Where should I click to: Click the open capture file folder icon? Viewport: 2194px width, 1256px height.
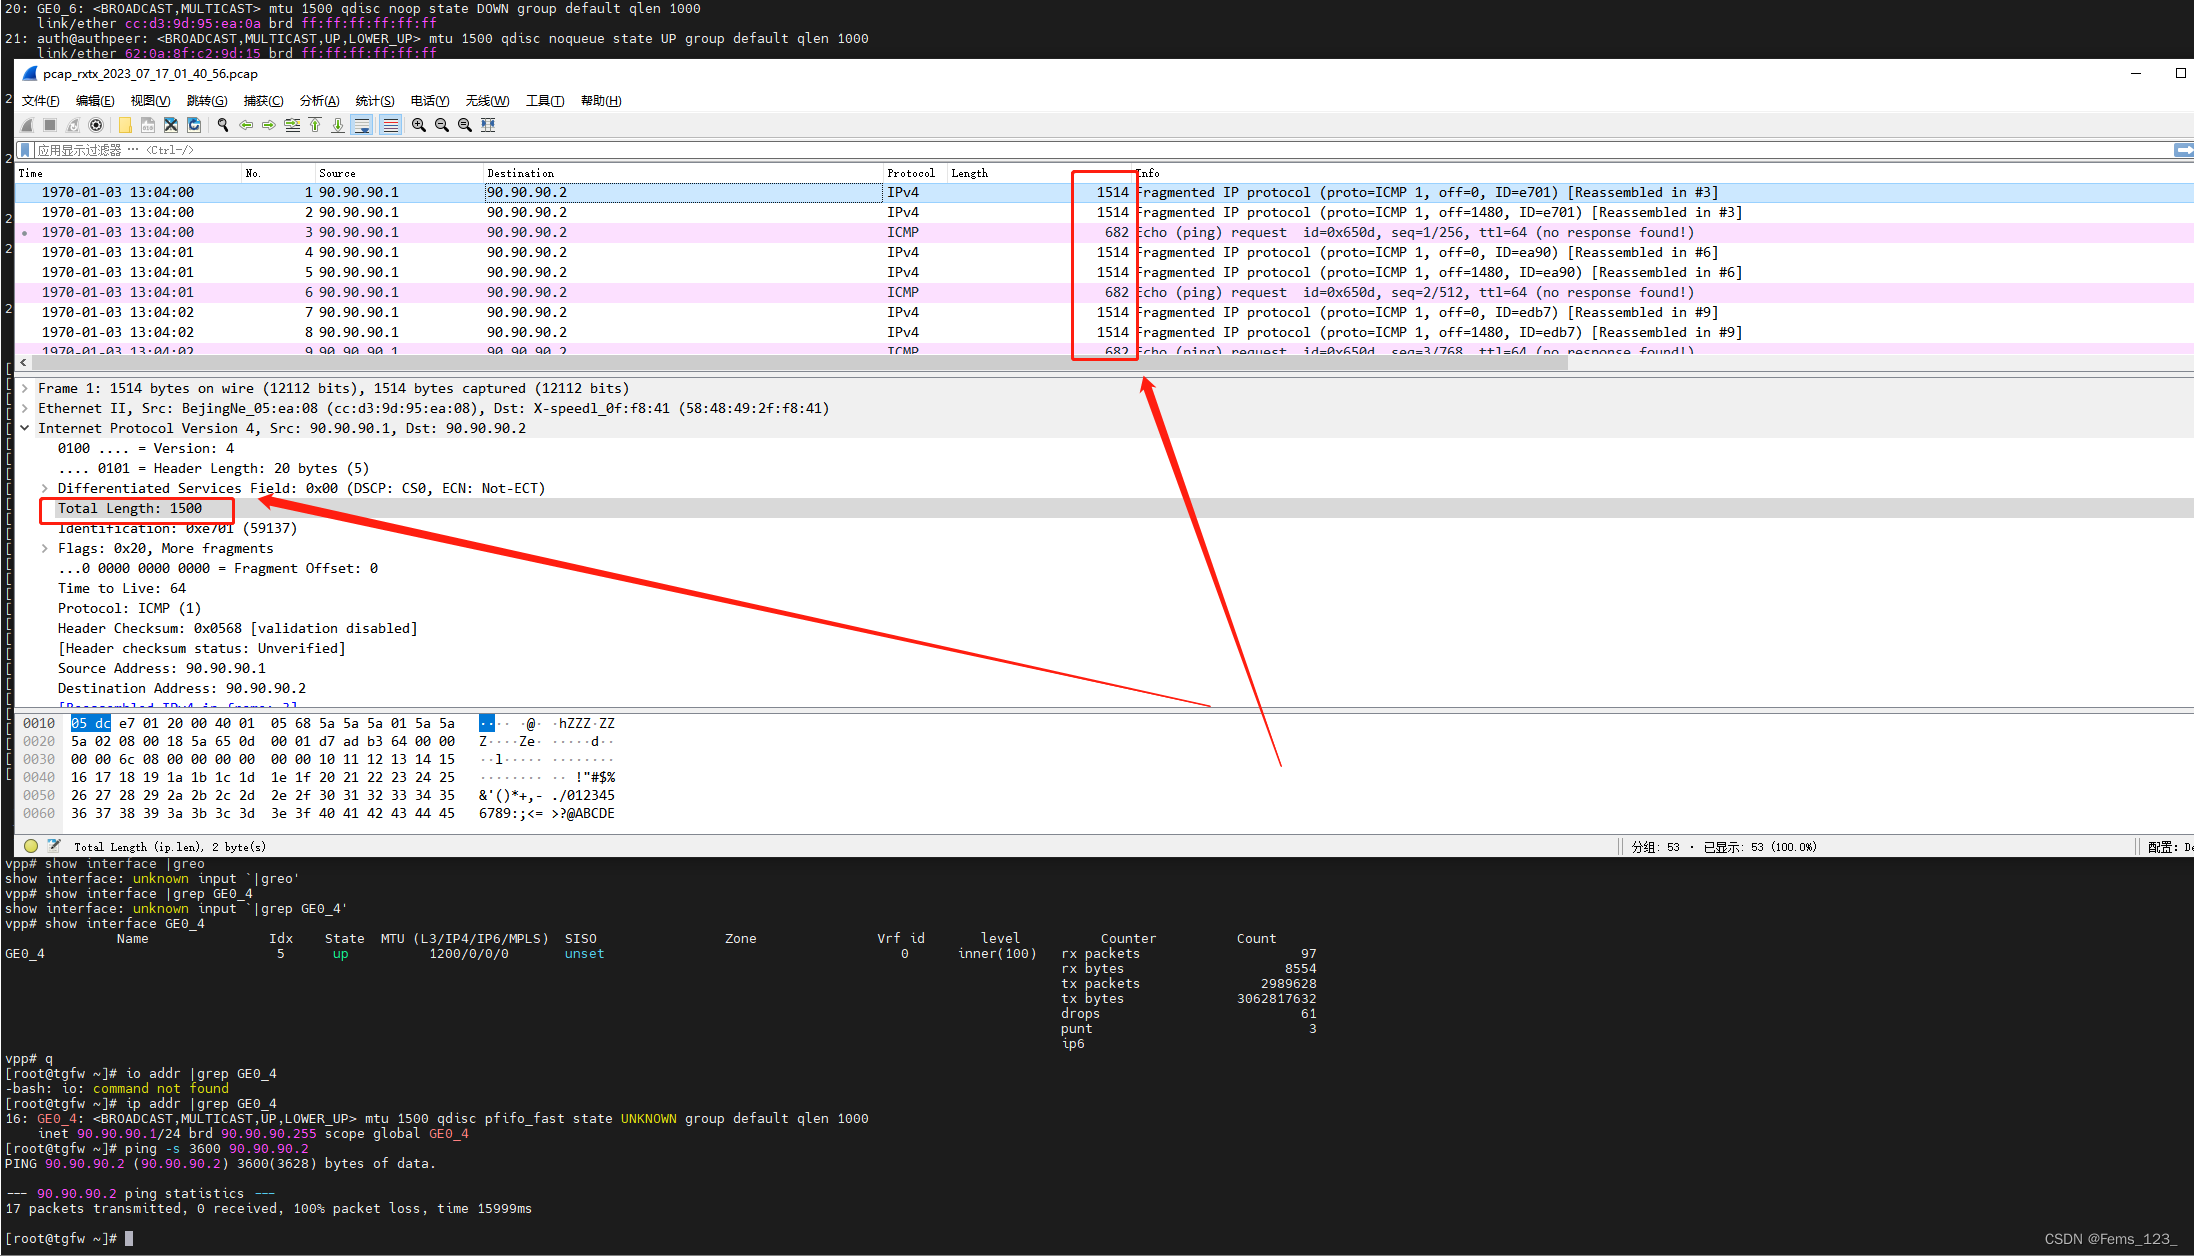point(125,125)
